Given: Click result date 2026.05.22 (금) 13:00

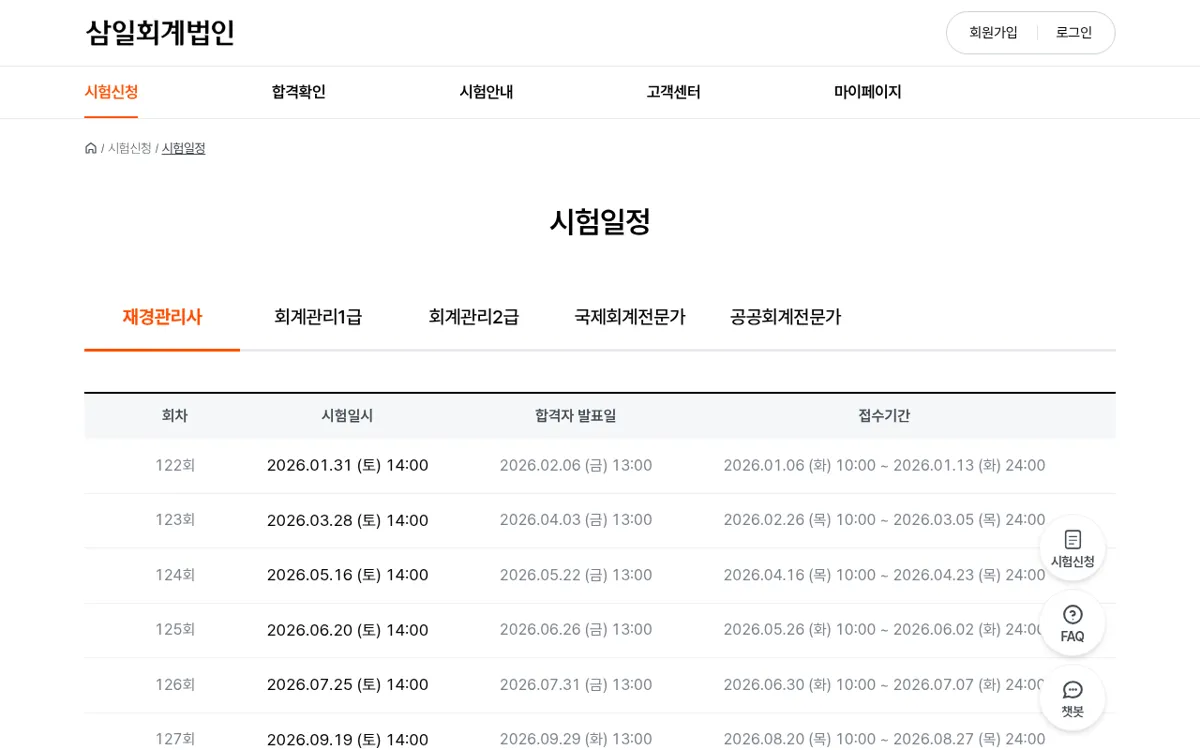Looking at the screenshot, I should (x=576, y=575).
